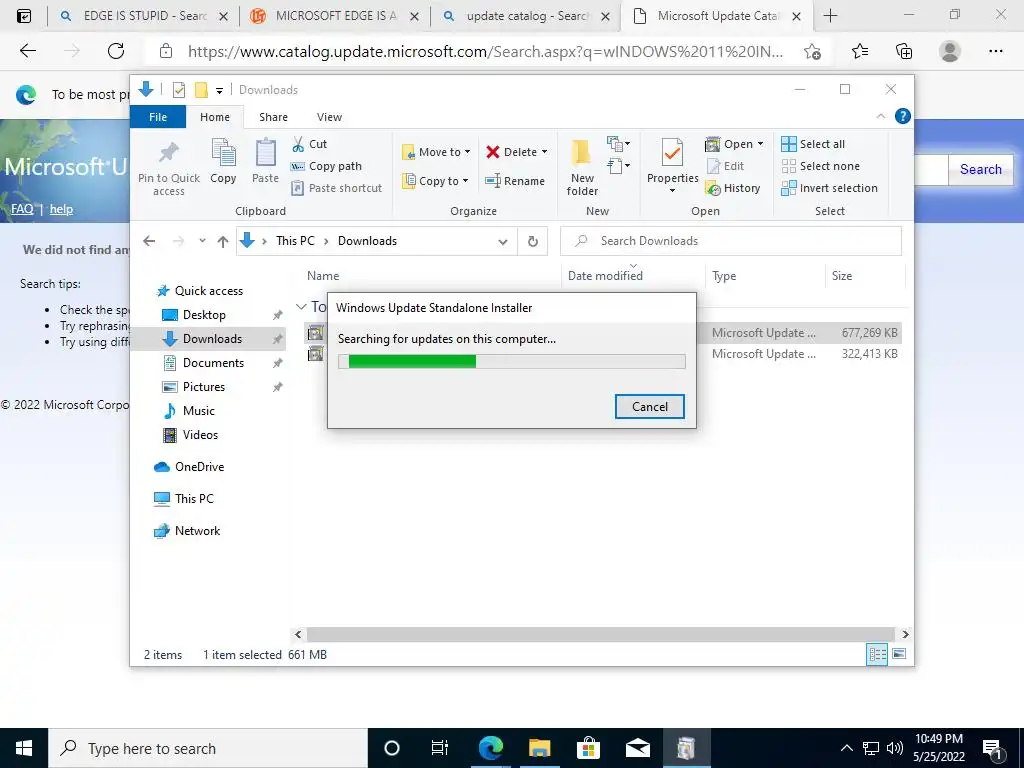Open Microsoft Store from taskbar
Viewport: 1024px width, 768px height.
[x=588, y=748]
